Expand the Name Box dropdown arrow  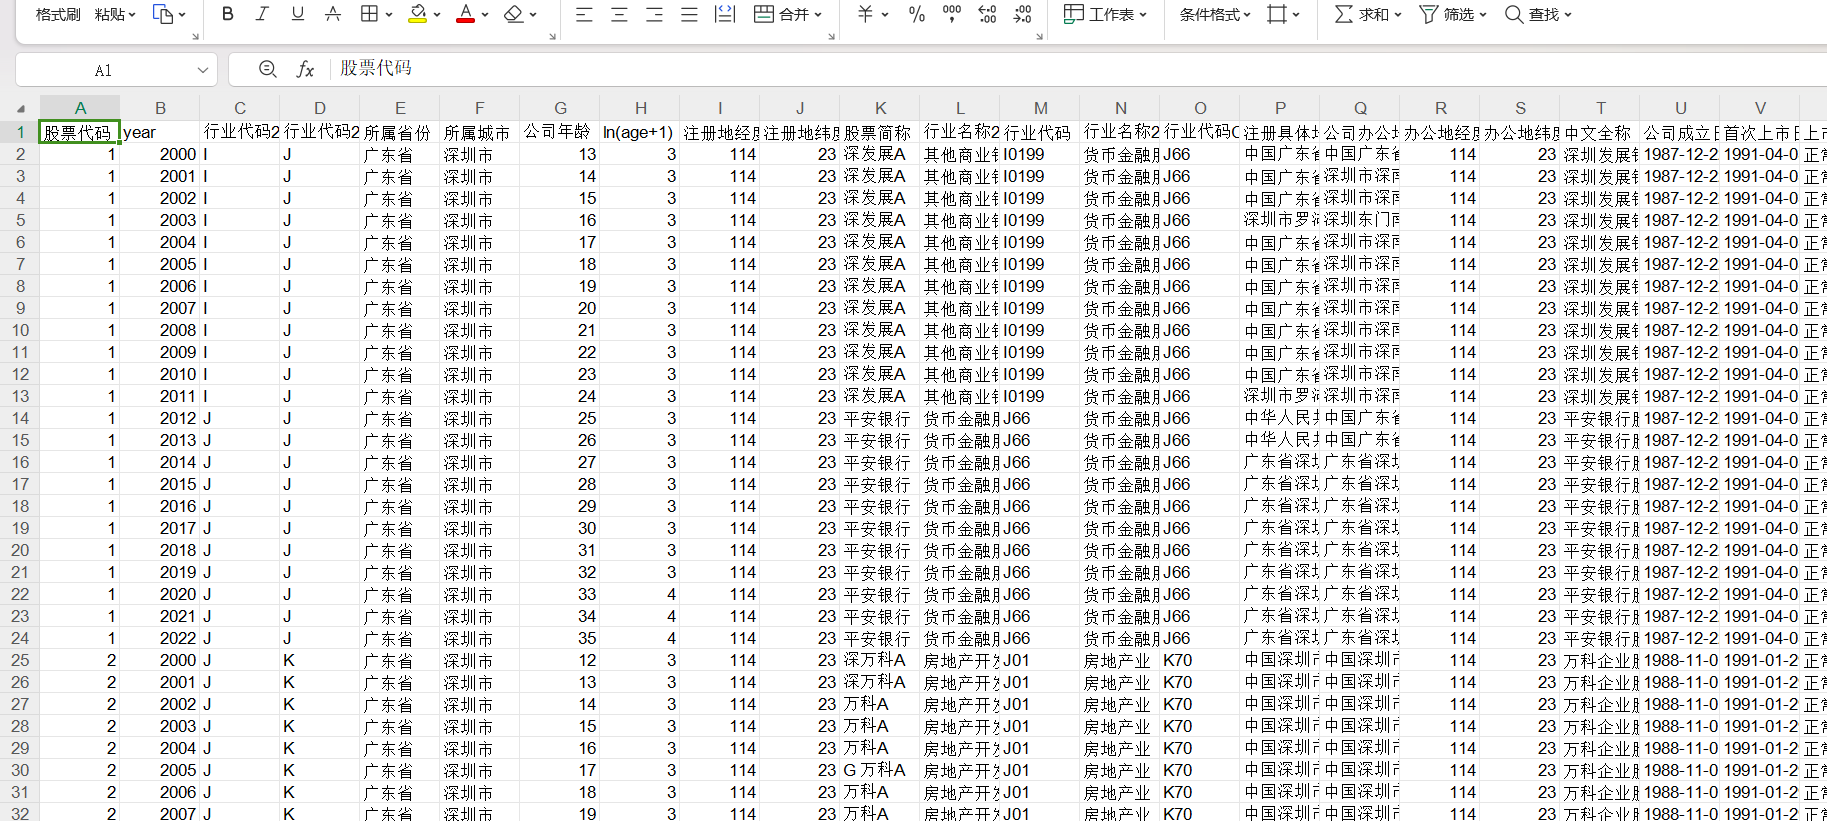203,70
